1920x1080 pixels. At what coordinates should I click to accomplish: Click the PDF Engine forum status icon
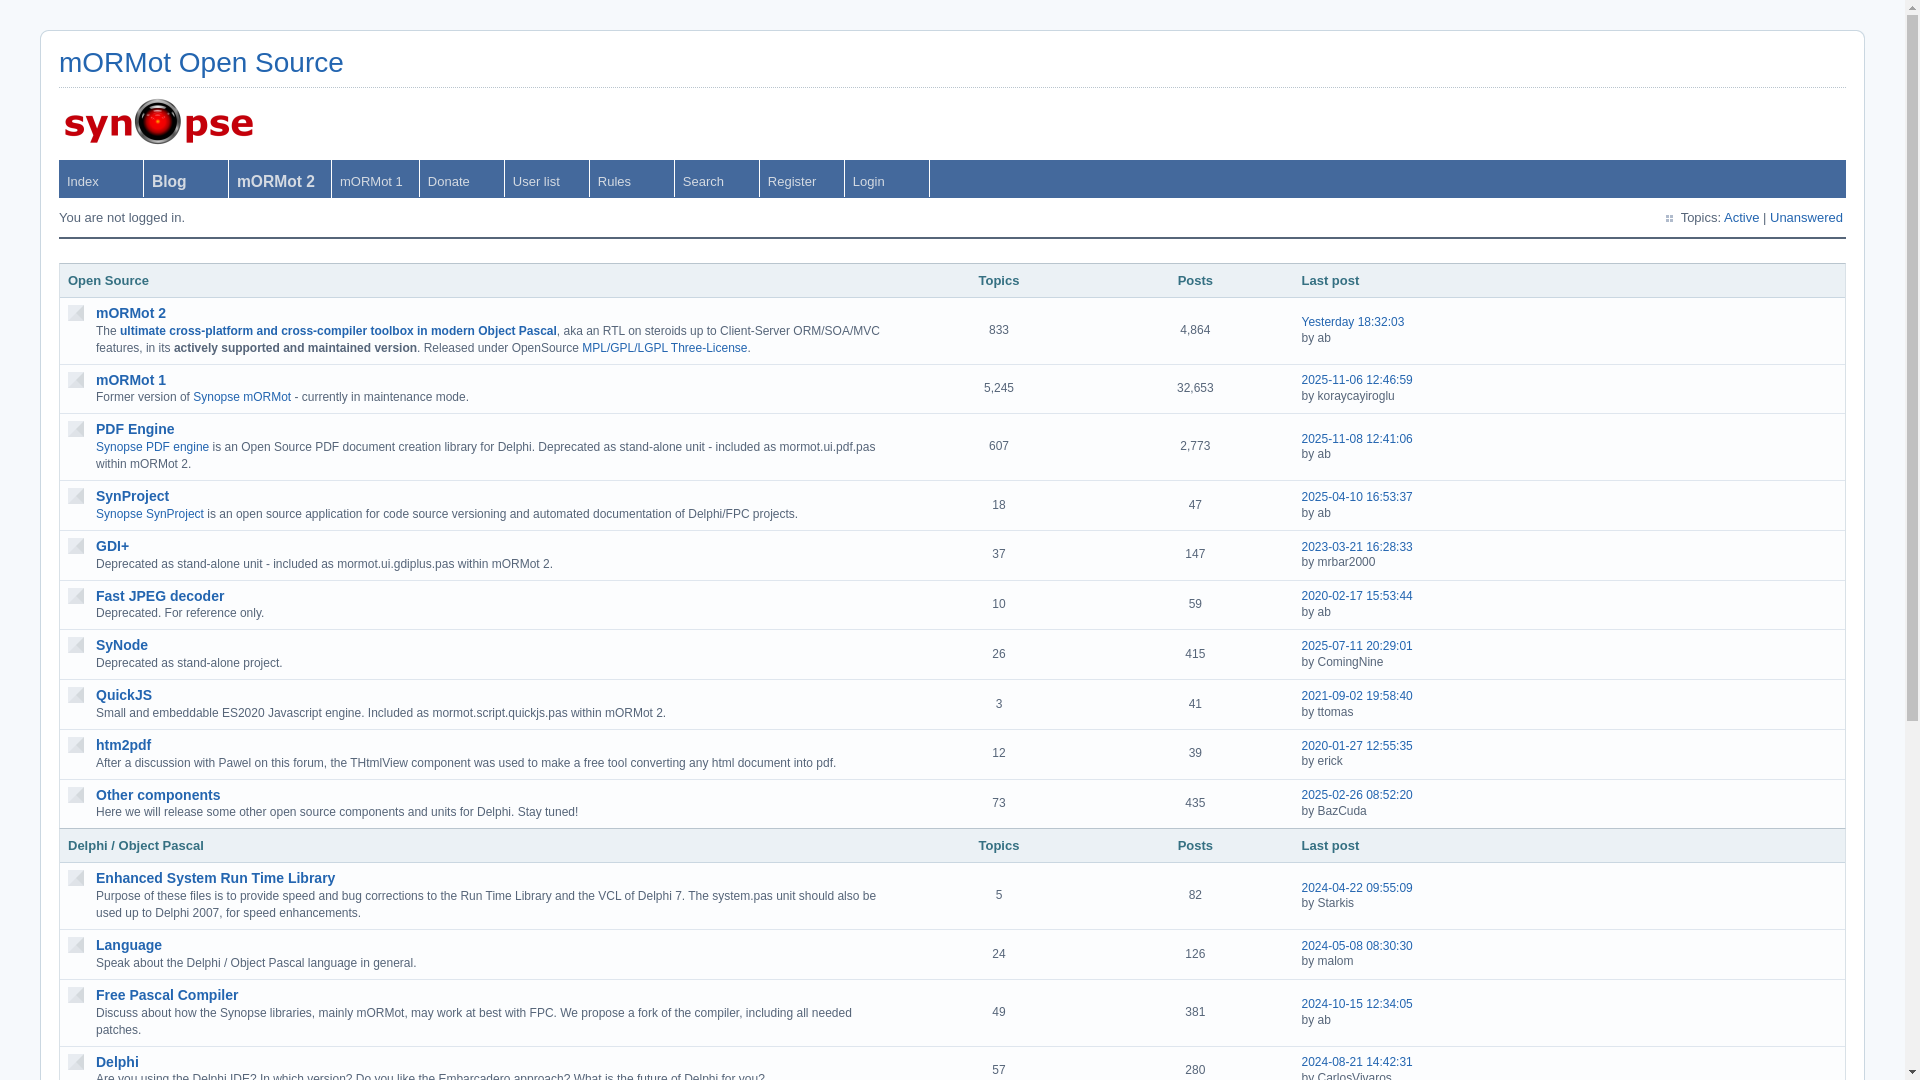76,429
